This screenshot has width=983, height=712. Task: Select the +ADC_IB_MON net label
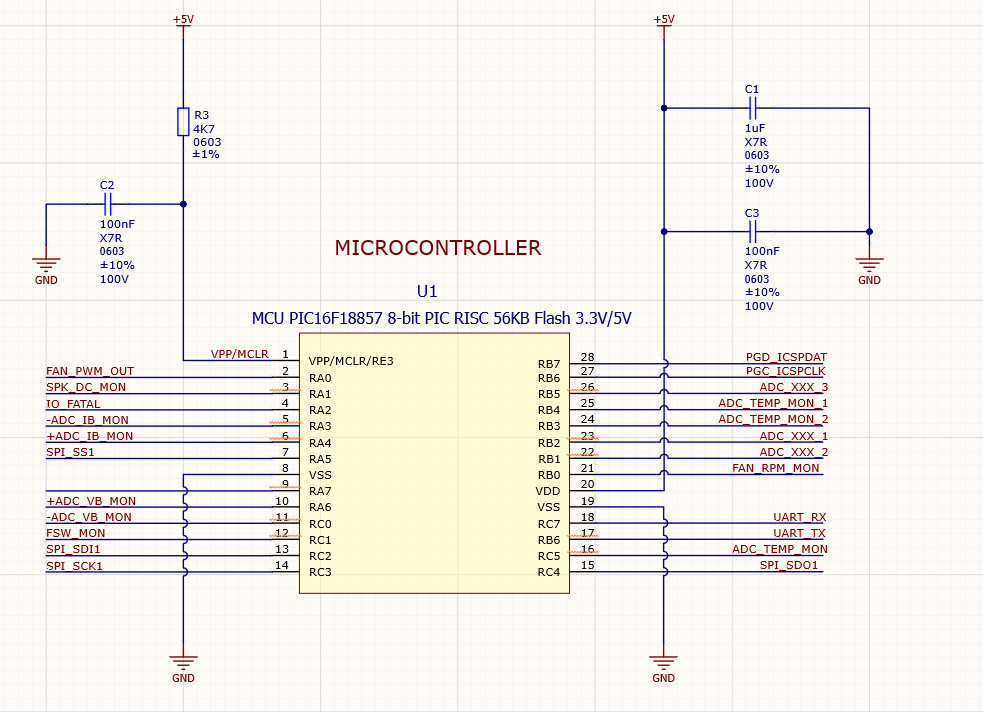pos(90,436)
